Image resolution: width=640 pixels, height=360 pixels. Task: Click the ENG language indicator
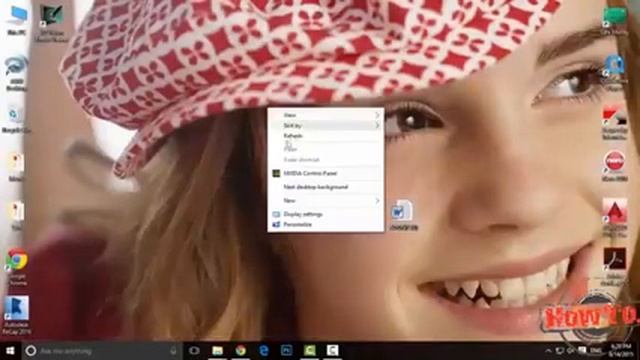pos(596,351)
